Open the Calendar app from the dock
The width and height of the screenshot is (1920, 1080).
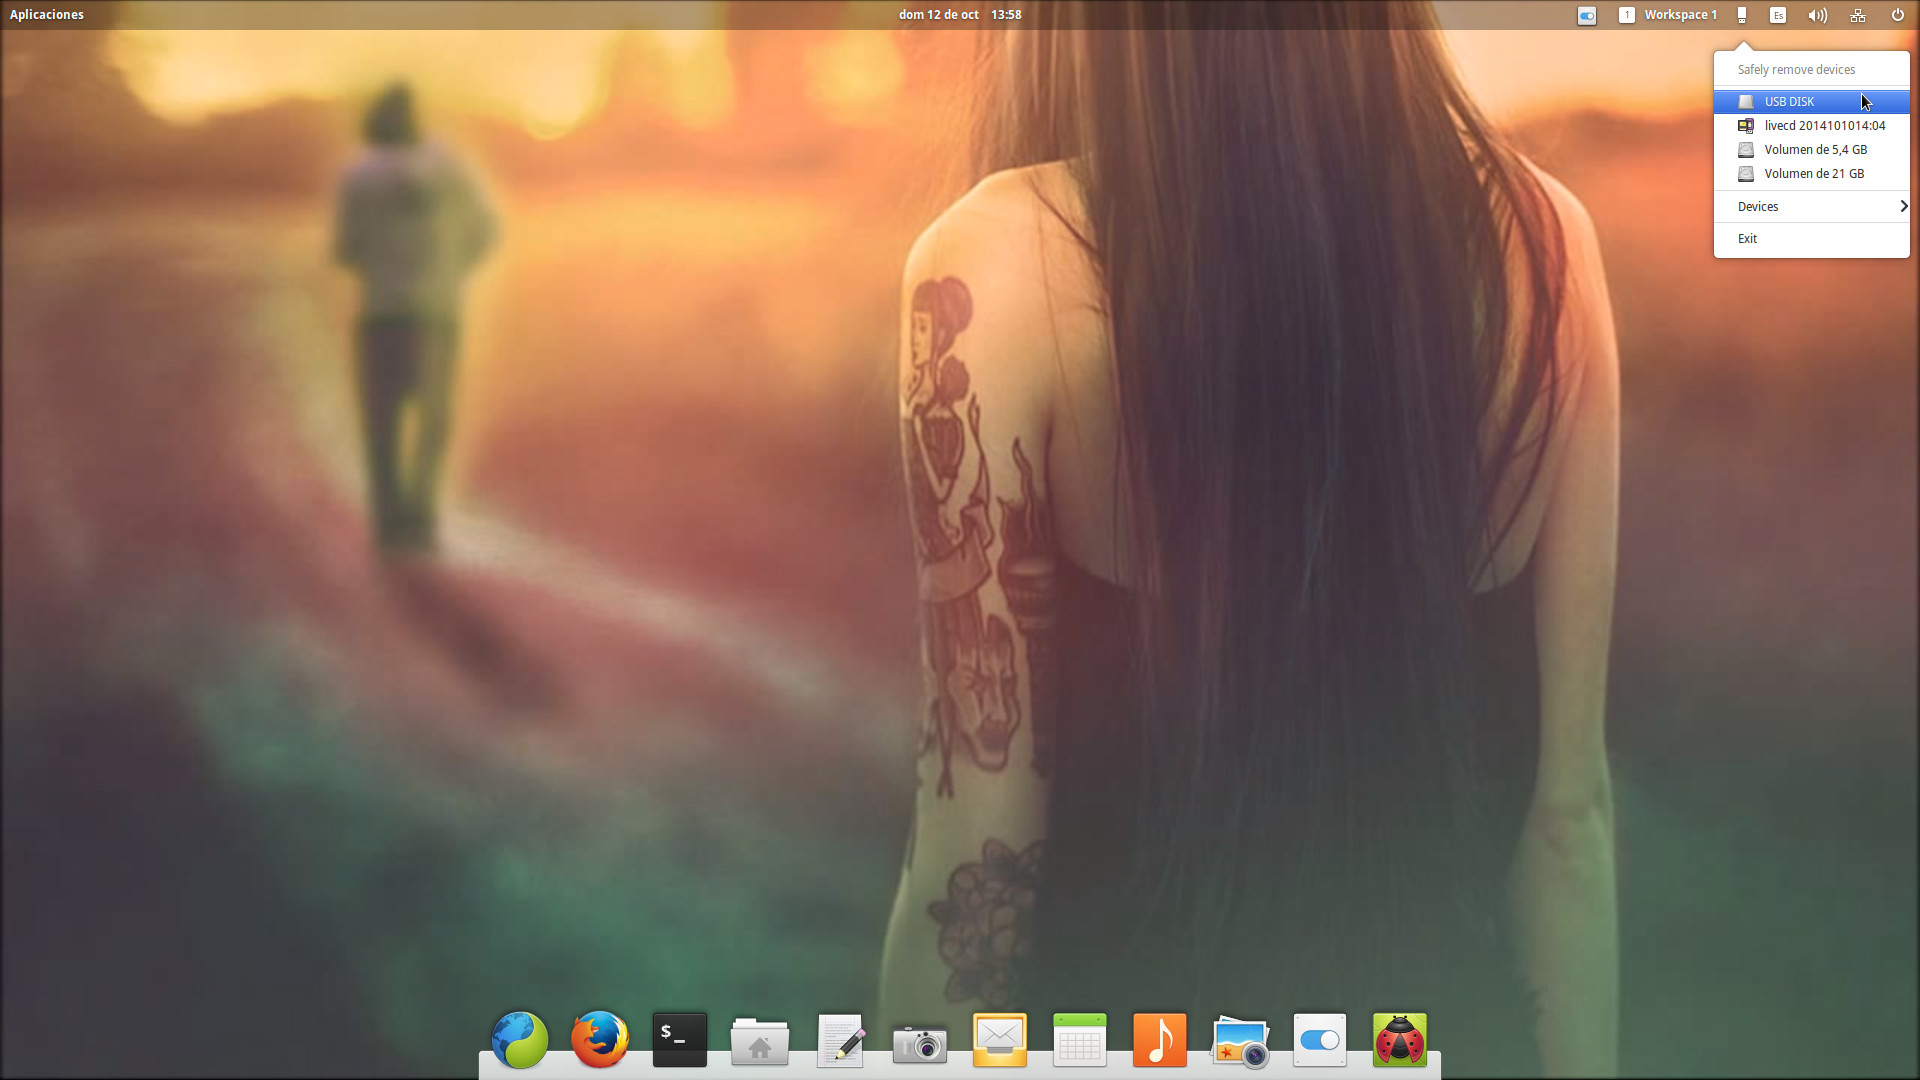(x=1080, y=1040)
